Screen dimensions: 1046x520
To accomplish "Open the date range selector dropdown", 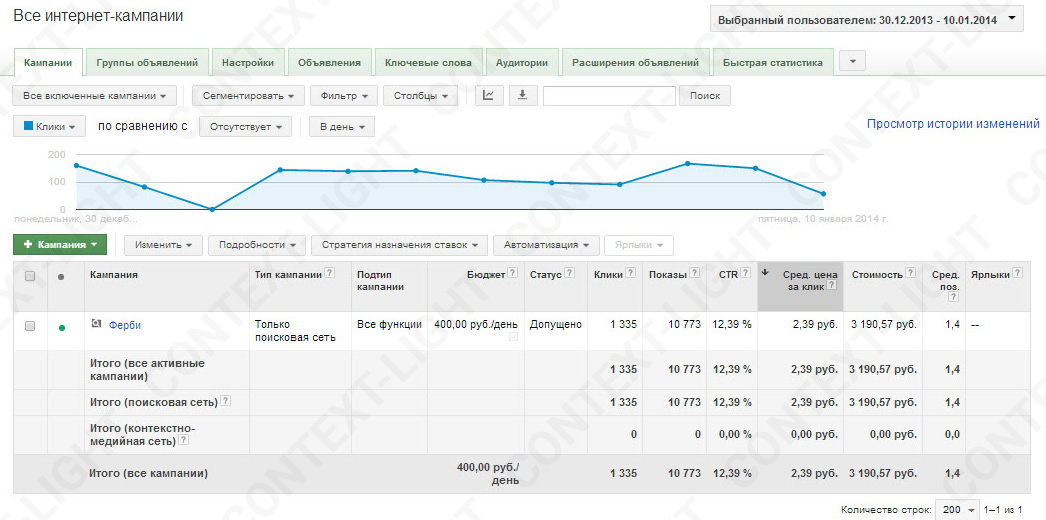I will [x=866, y=19].
